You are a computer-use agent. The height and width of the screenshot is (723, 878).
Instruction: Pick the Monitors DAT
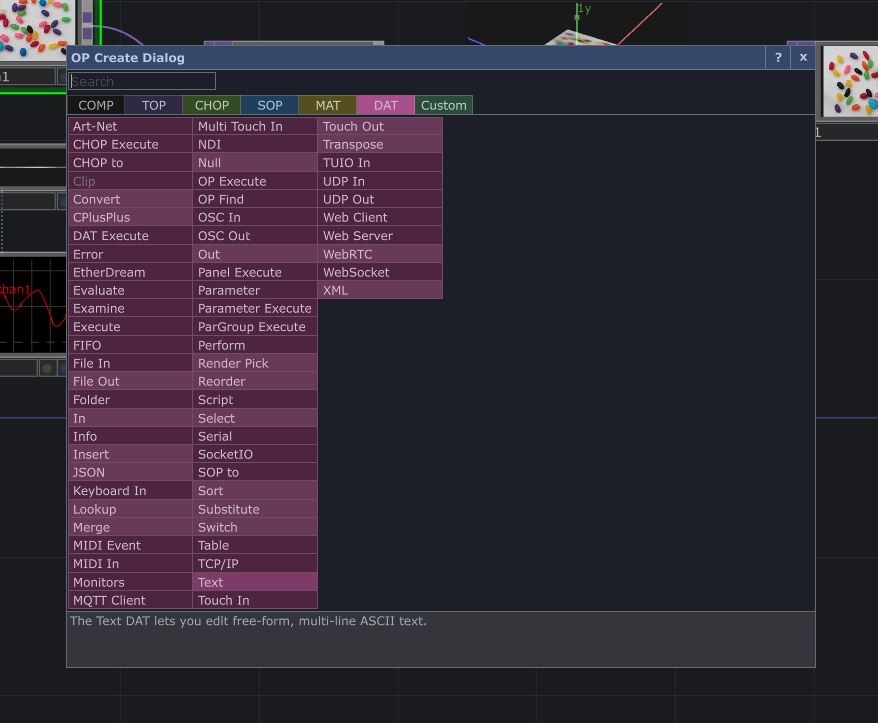[x=130, y=582]
